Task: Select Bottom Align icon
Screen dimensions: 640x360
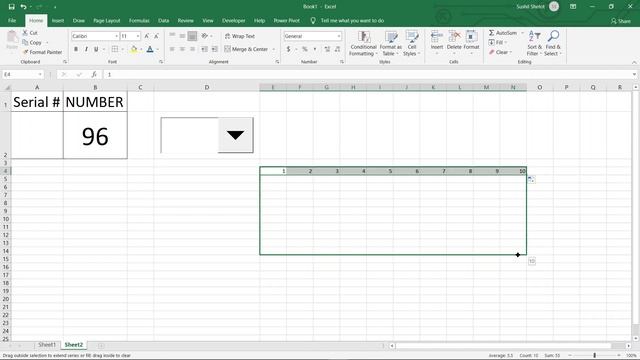Action: (192, 36)
